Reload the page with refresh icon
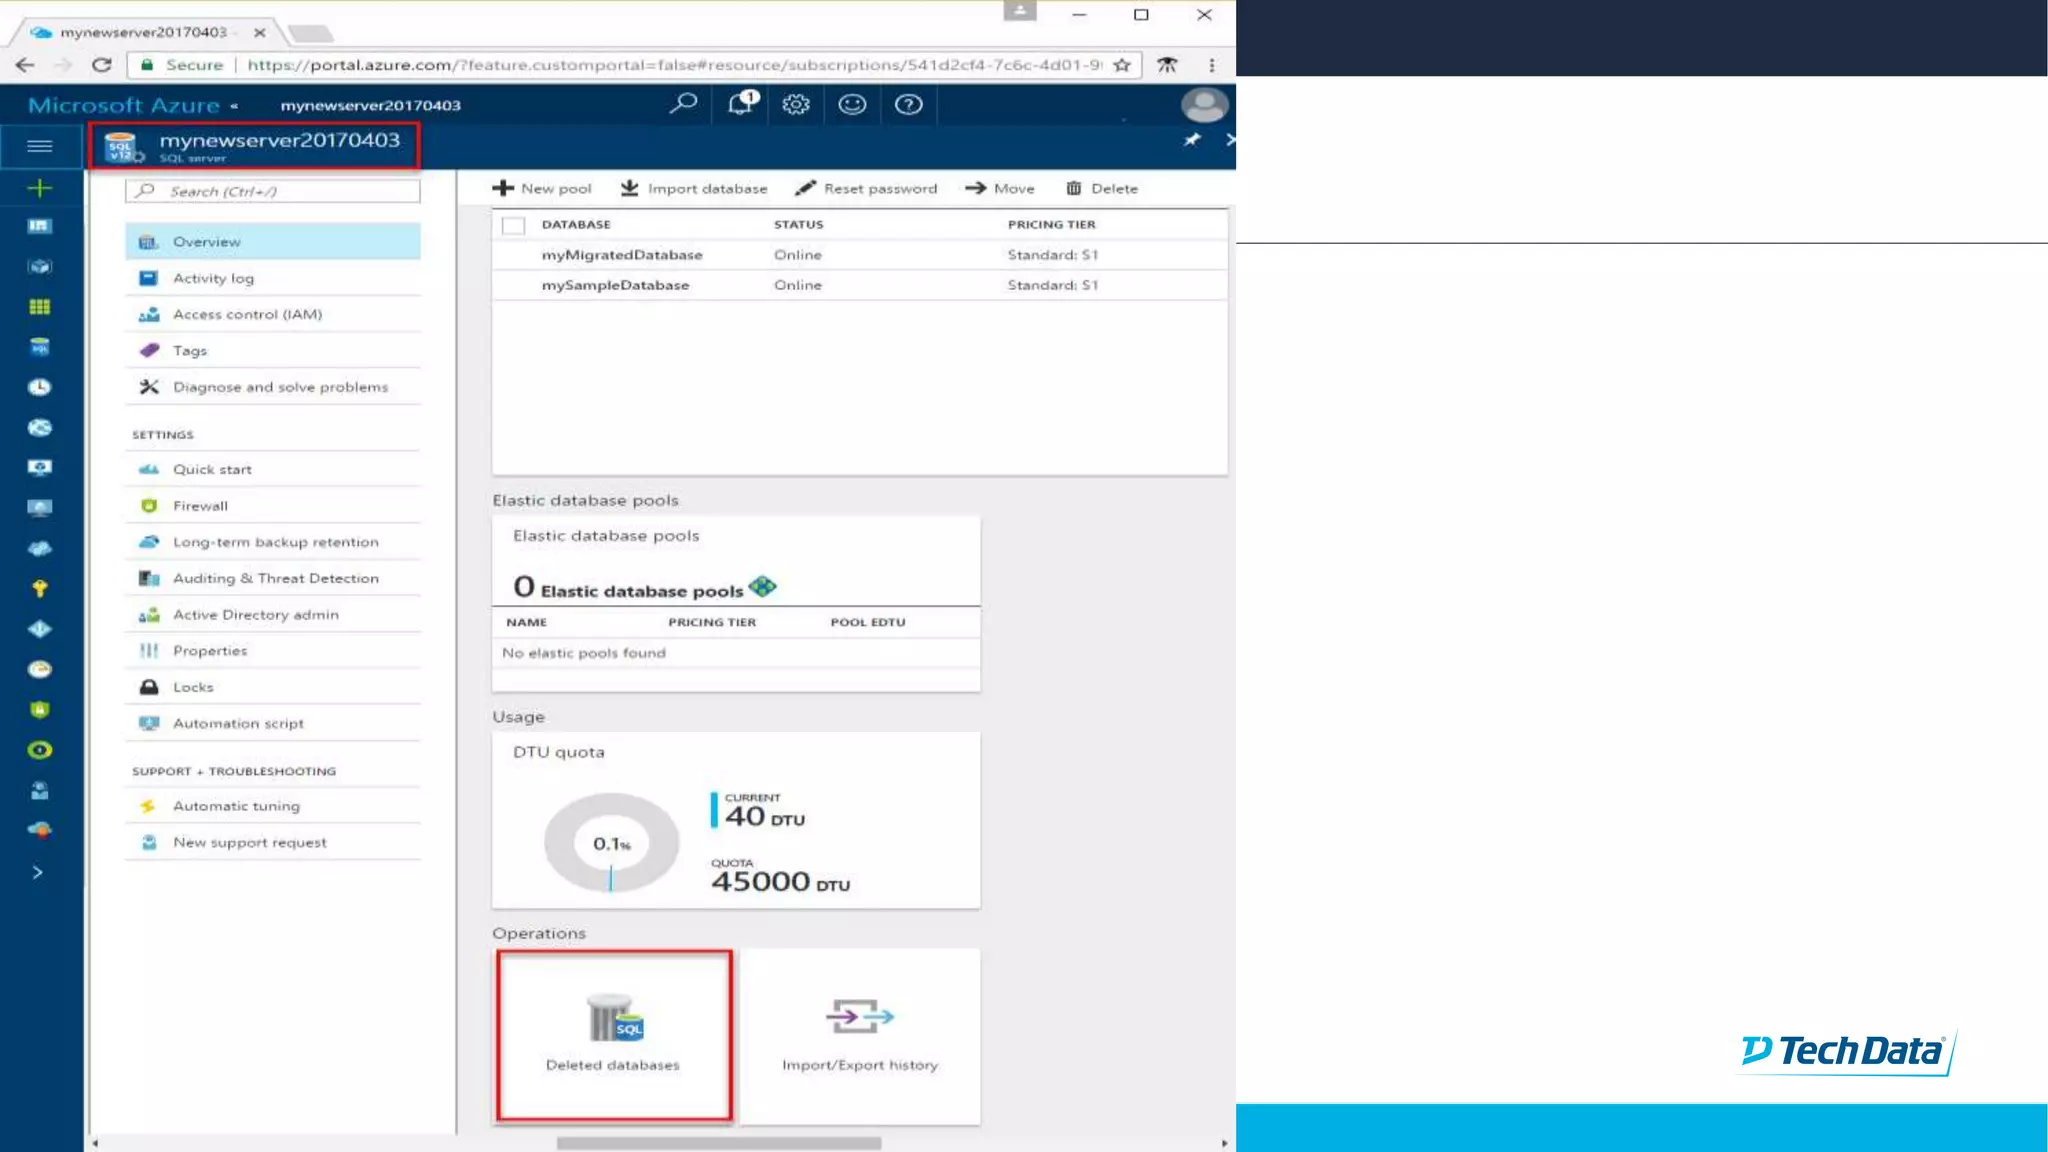This screenshot has width=2048, height=1152. tap(101, 65)
